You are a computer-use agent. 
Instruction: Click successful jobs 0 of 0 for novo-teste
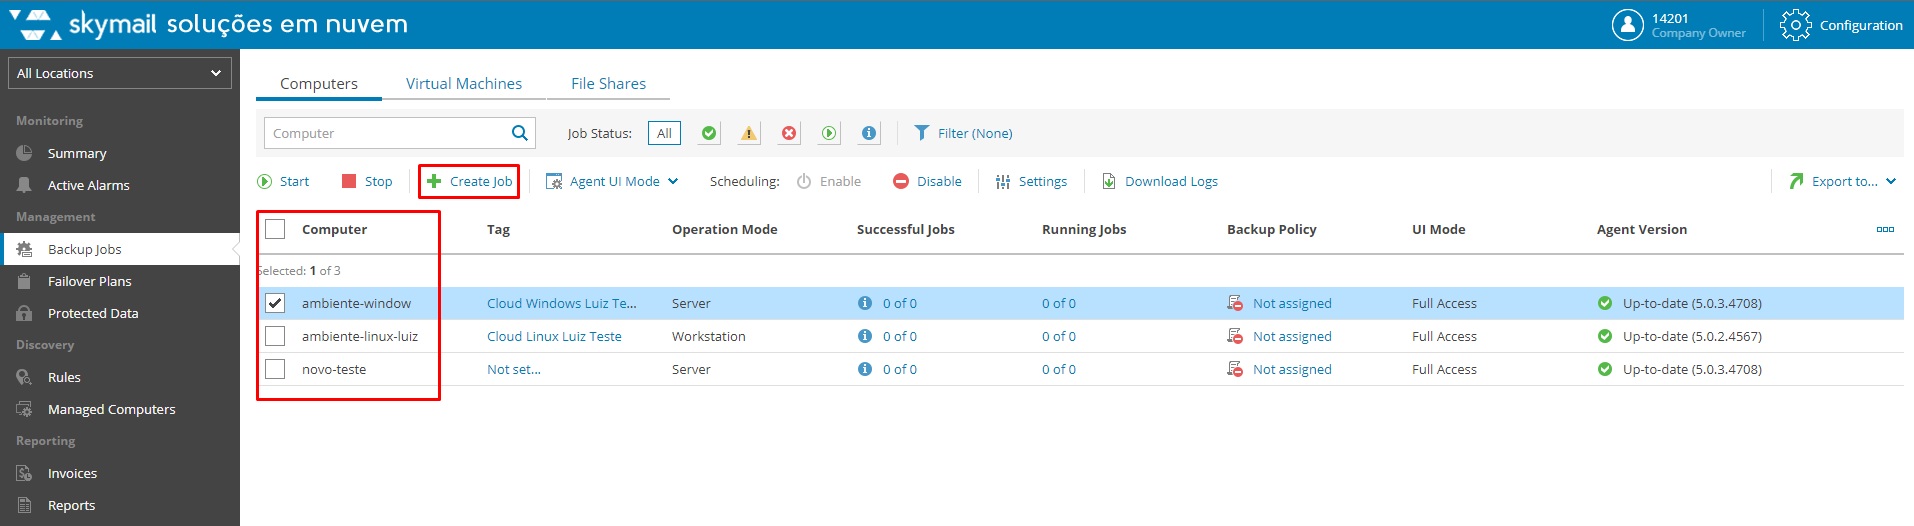point(900,369)
